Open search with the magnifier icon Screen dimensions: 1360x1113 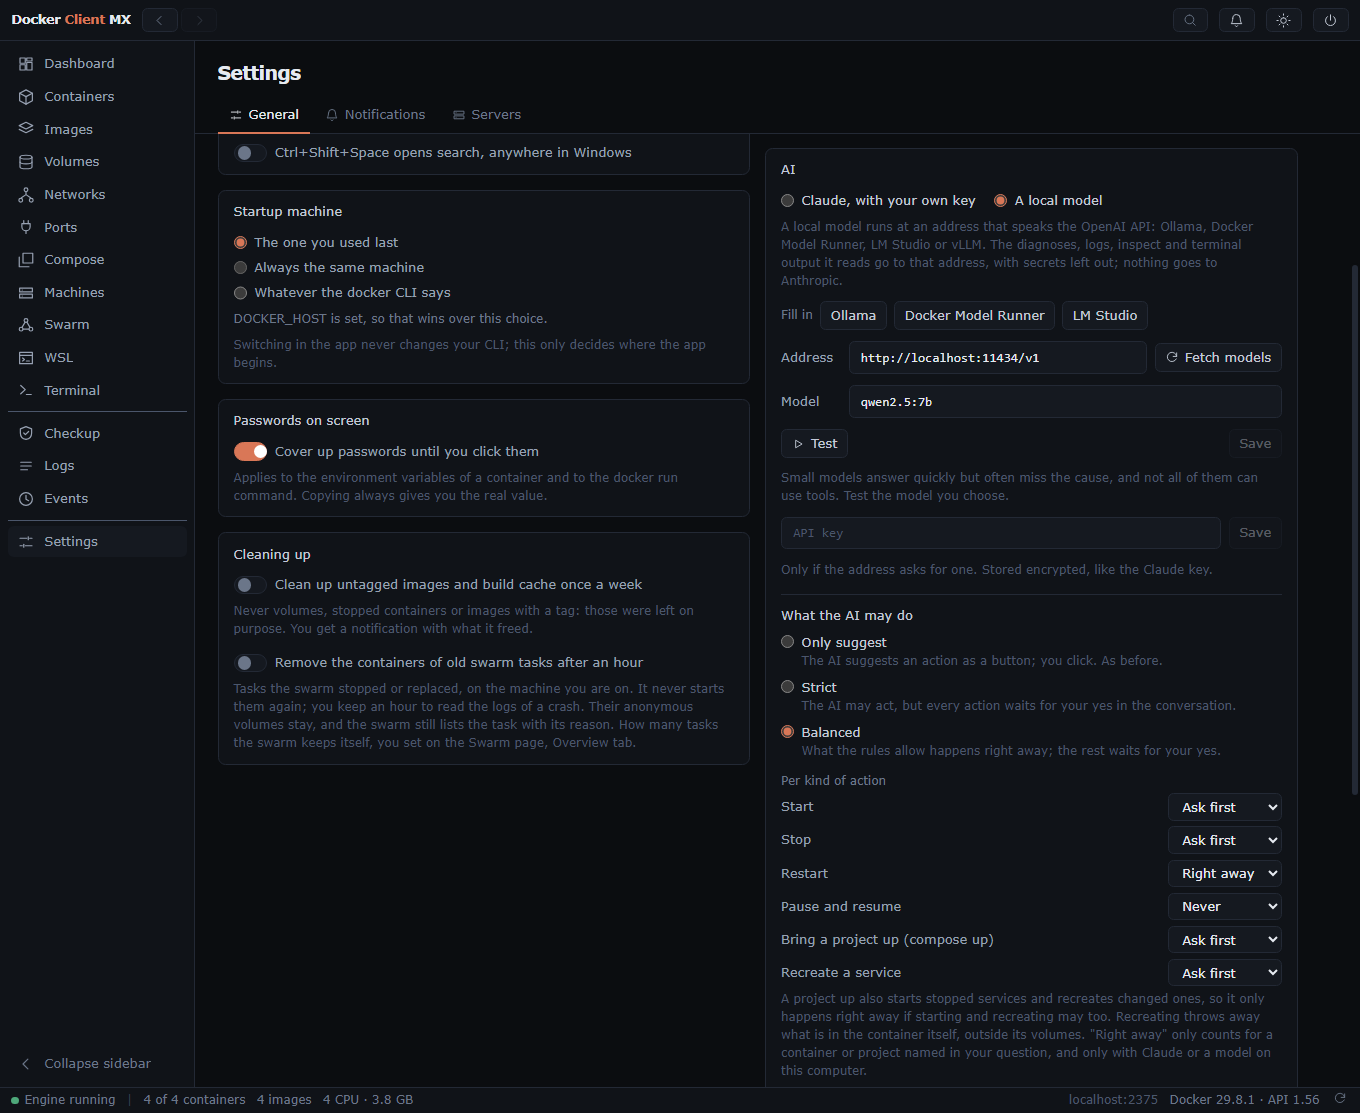[1190, 20]
